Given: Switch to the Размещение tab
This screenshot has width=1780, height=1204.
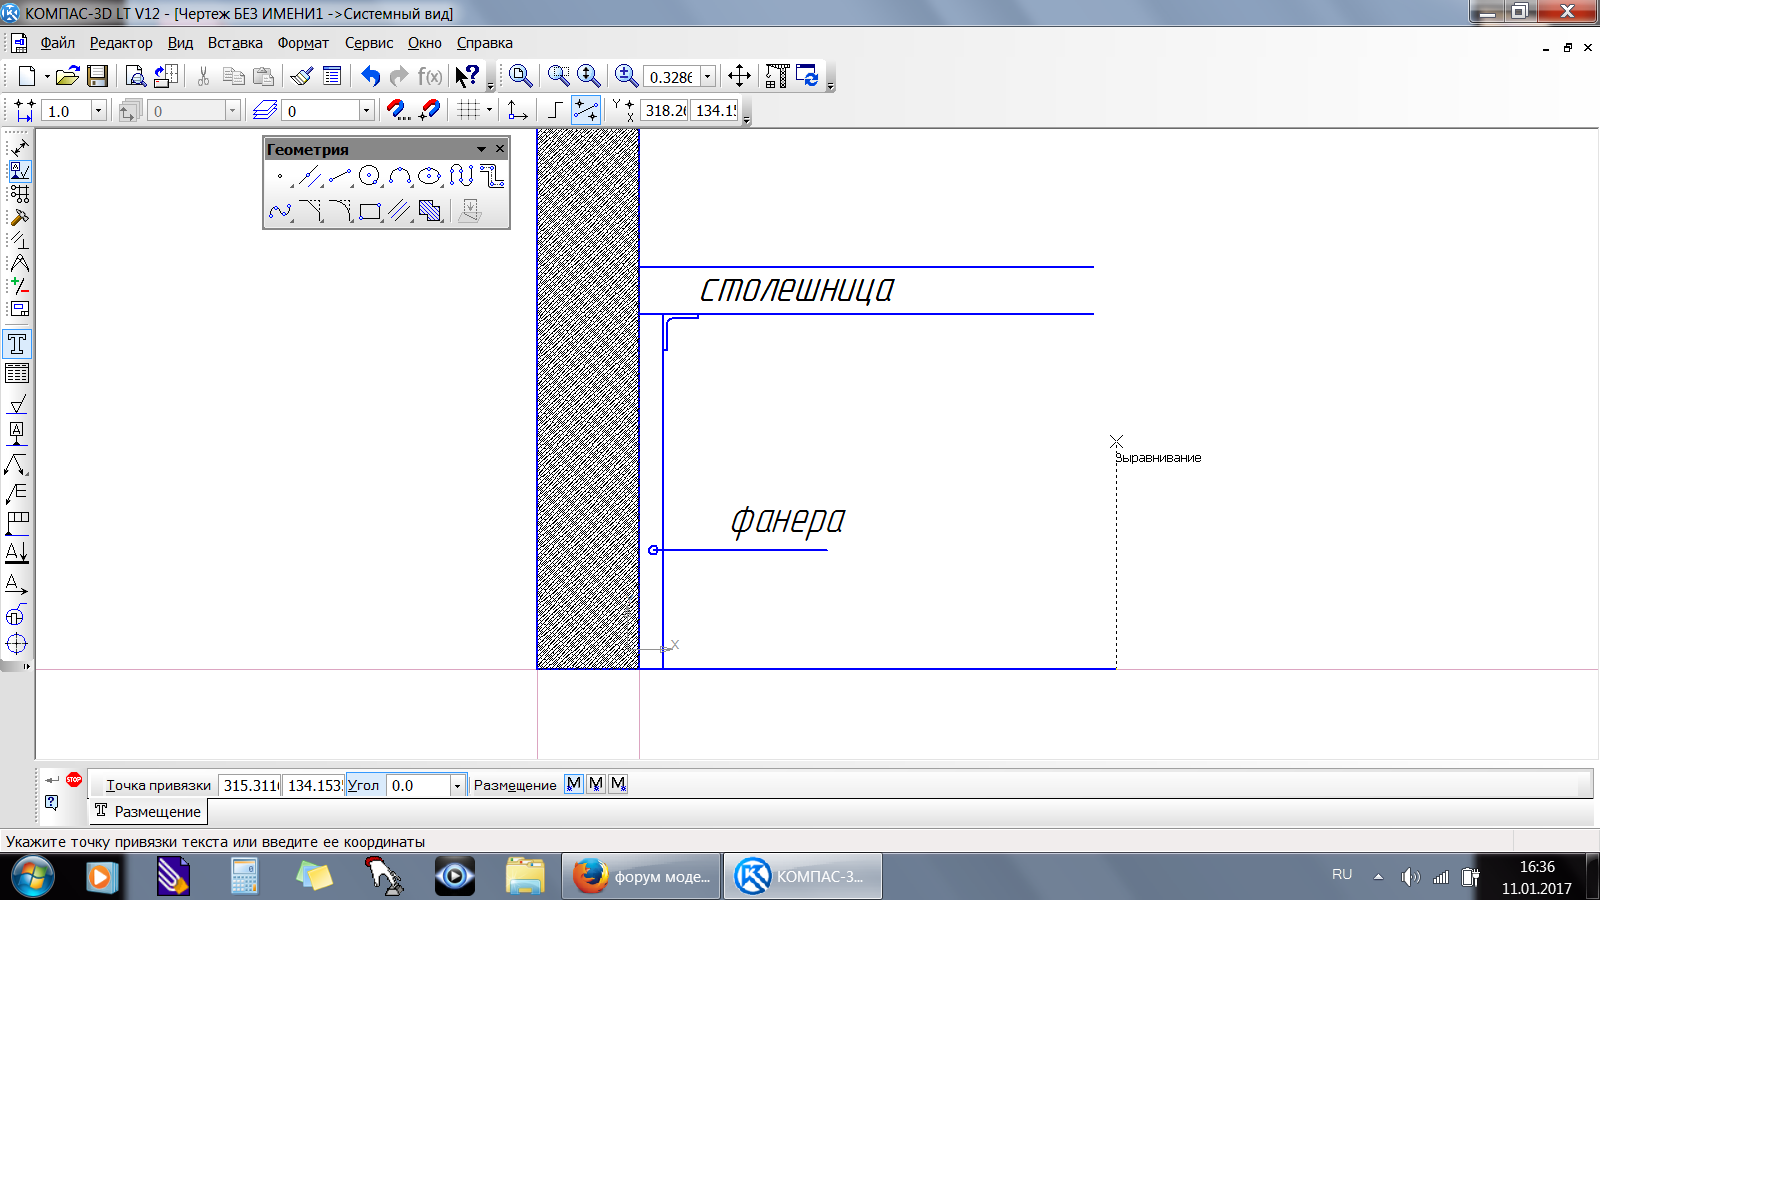Looking at the screenshot, I should click(x=148, y=811).
